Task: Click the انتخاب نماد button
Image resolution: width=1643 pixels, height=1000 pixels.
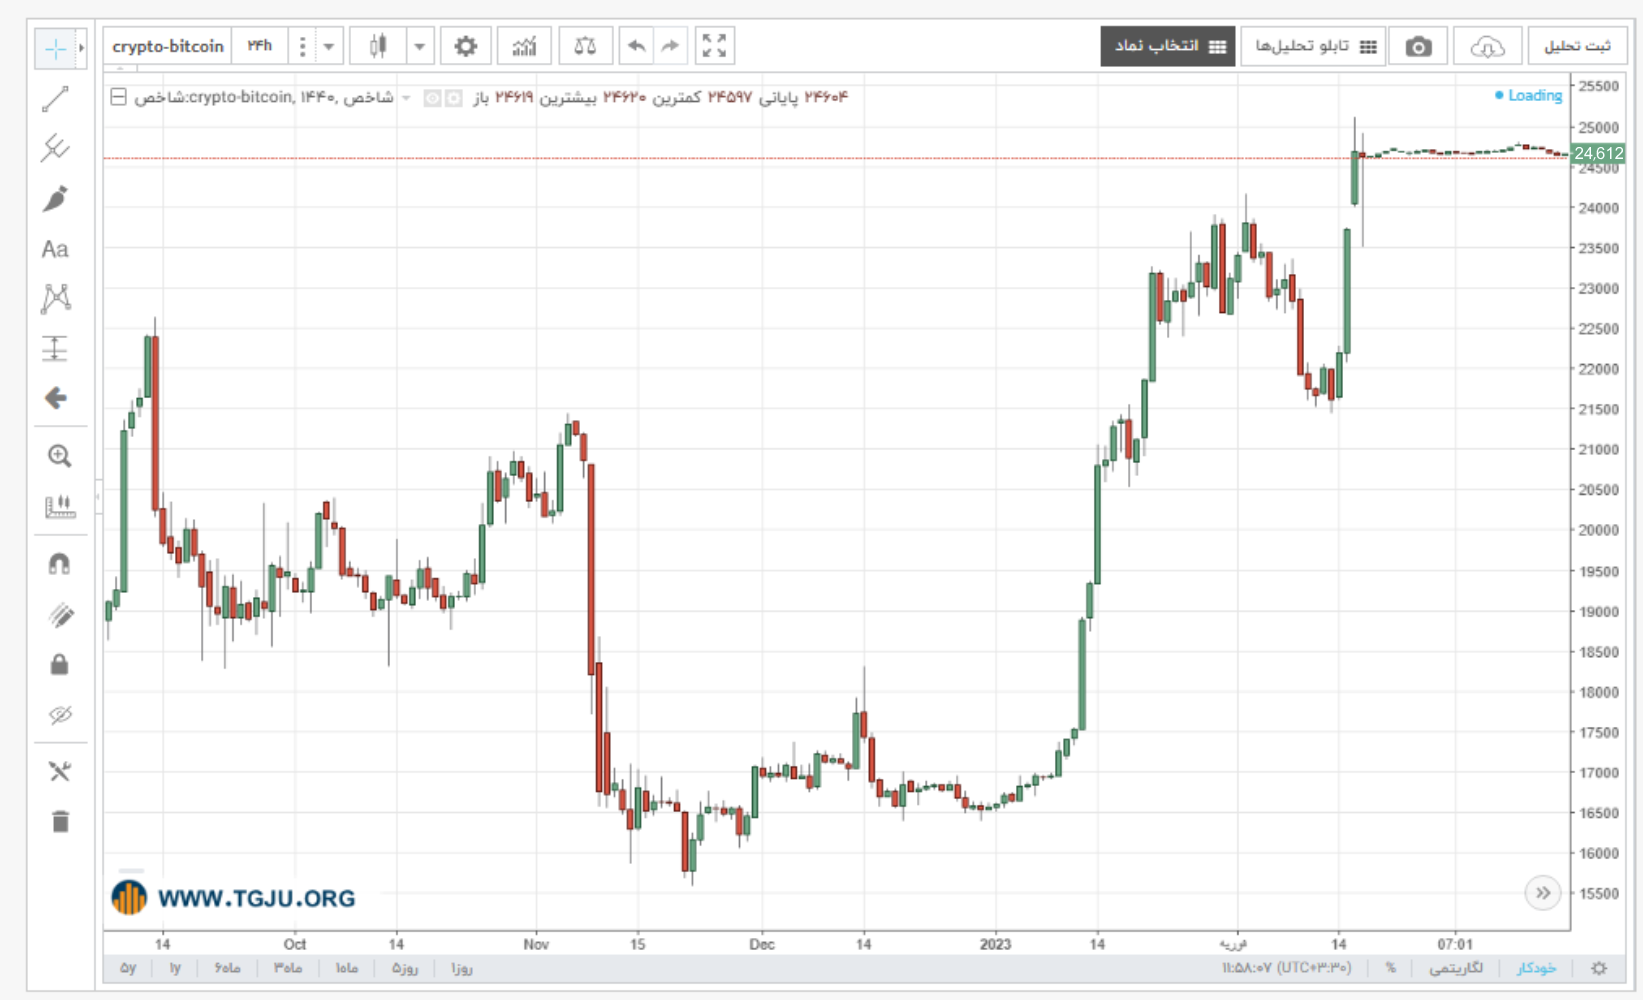Action: 1168,46
